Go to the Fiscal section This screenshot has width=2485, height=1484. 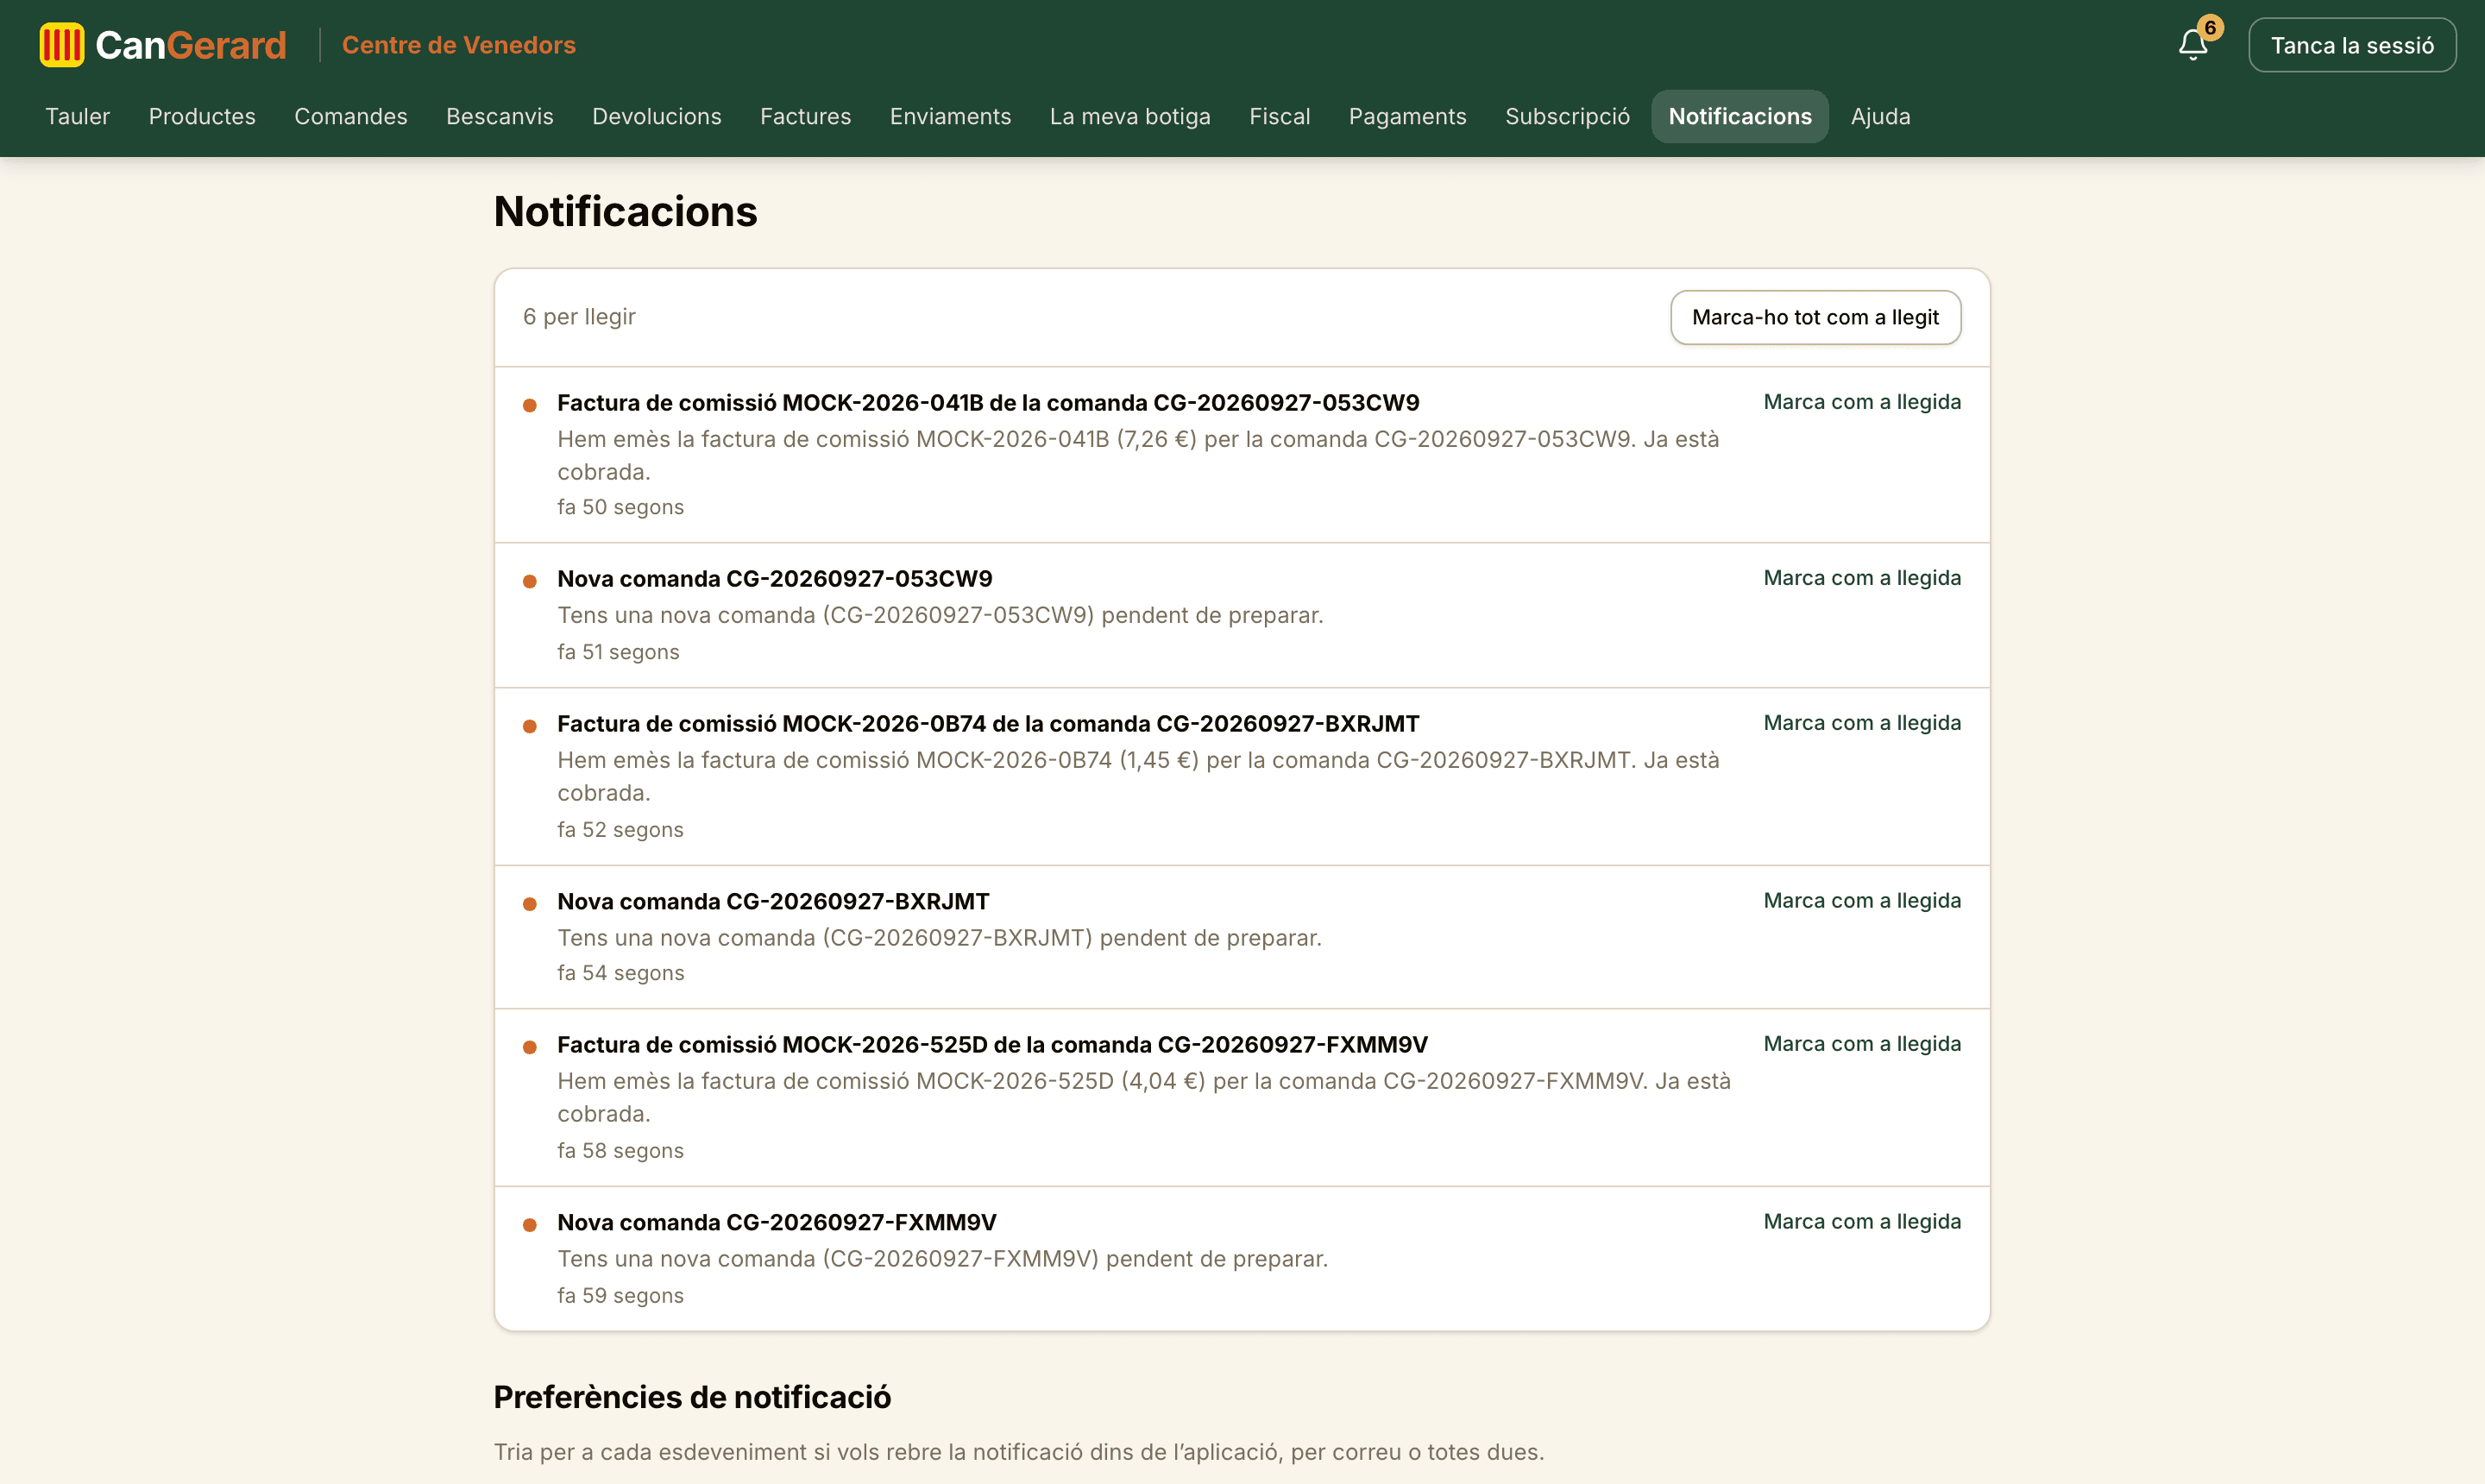click(1280, 116)
